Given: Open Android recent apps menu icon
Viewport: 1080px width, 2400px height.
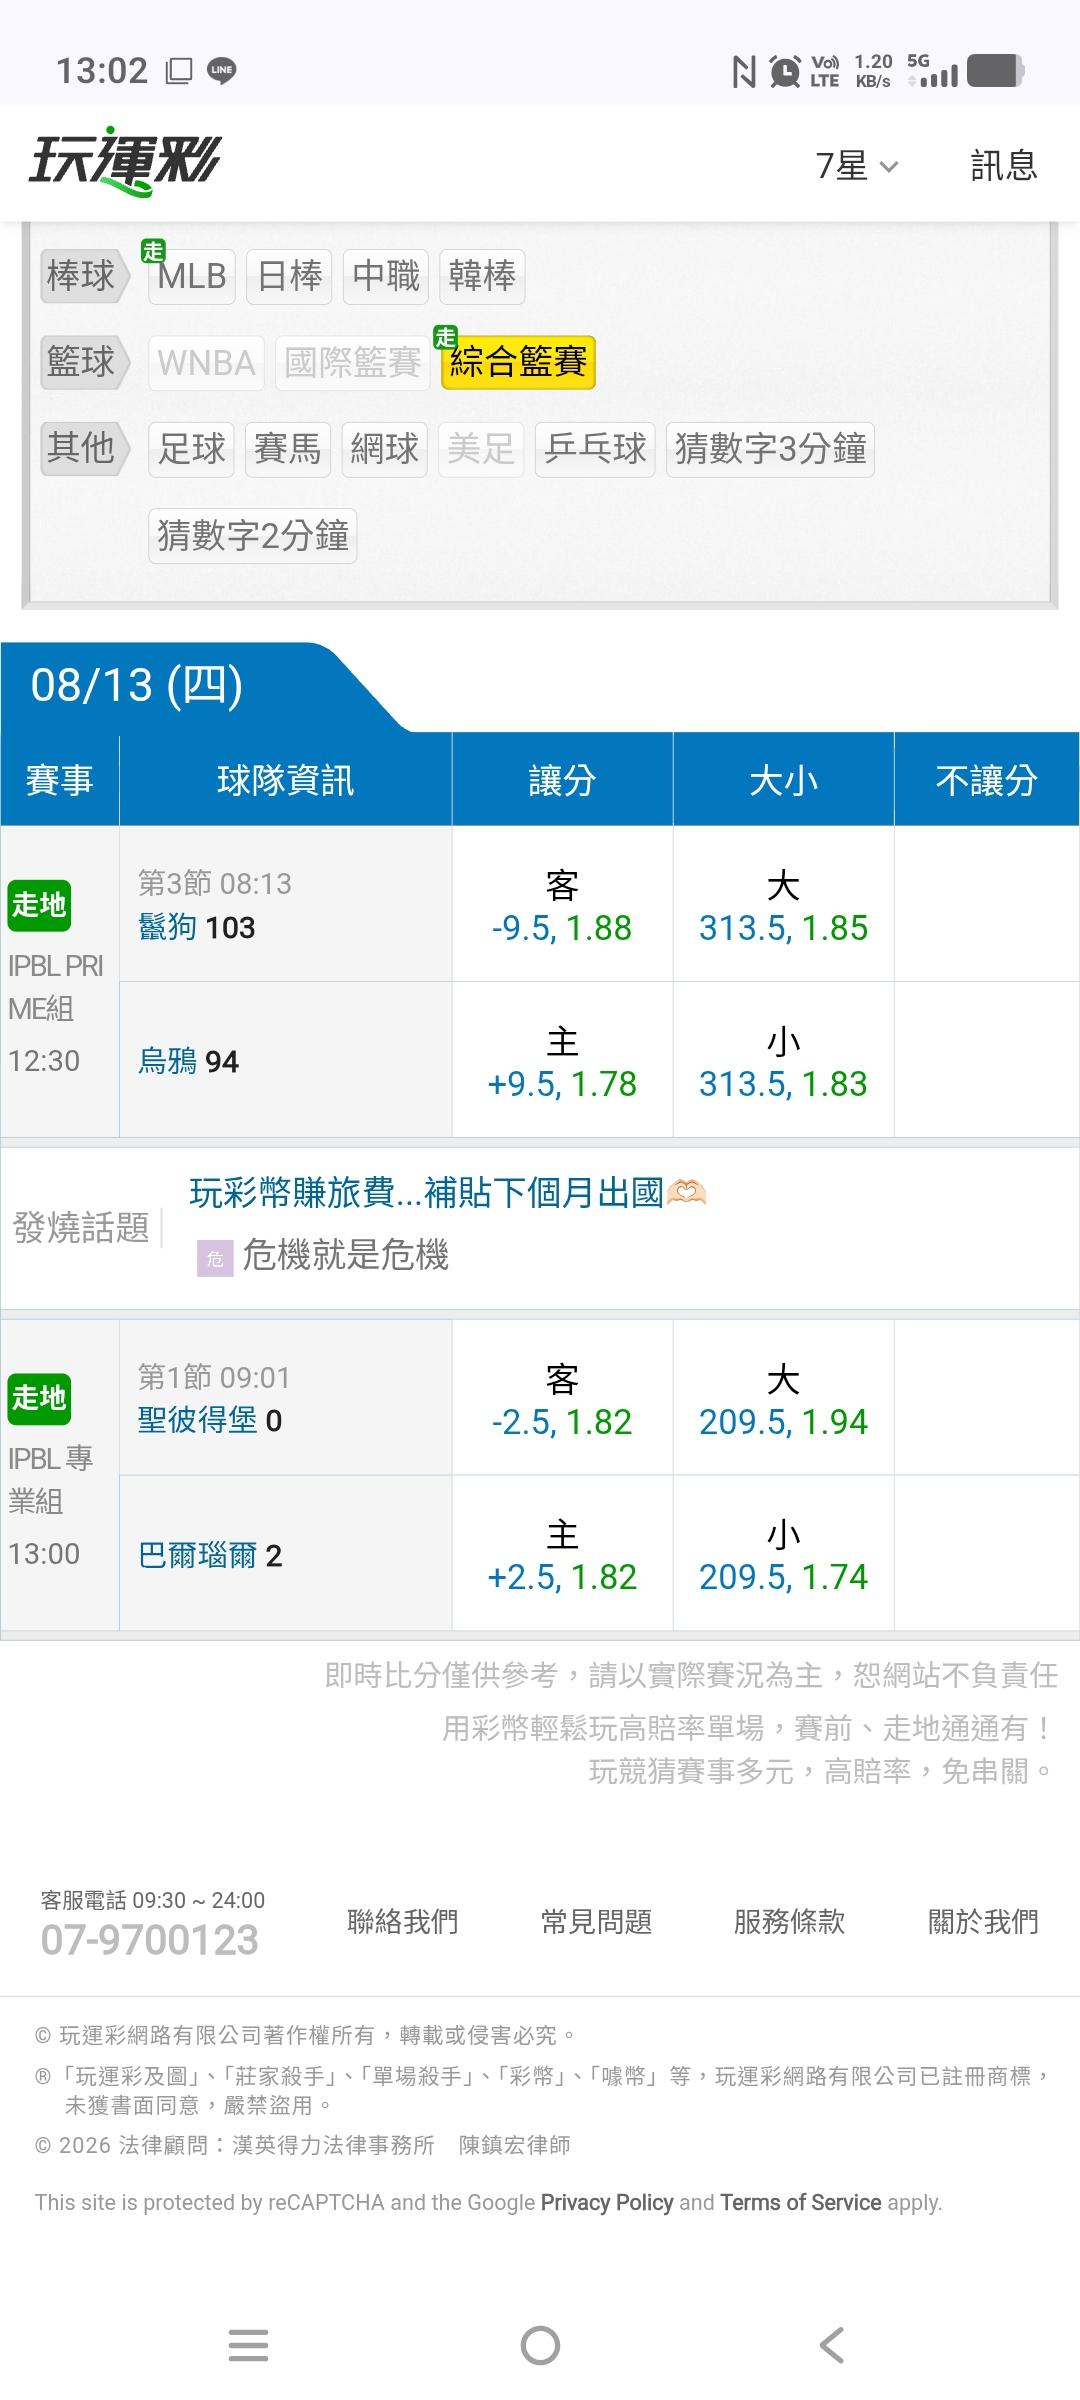Looking at the screenshot, I should (x=248, y=2345).
